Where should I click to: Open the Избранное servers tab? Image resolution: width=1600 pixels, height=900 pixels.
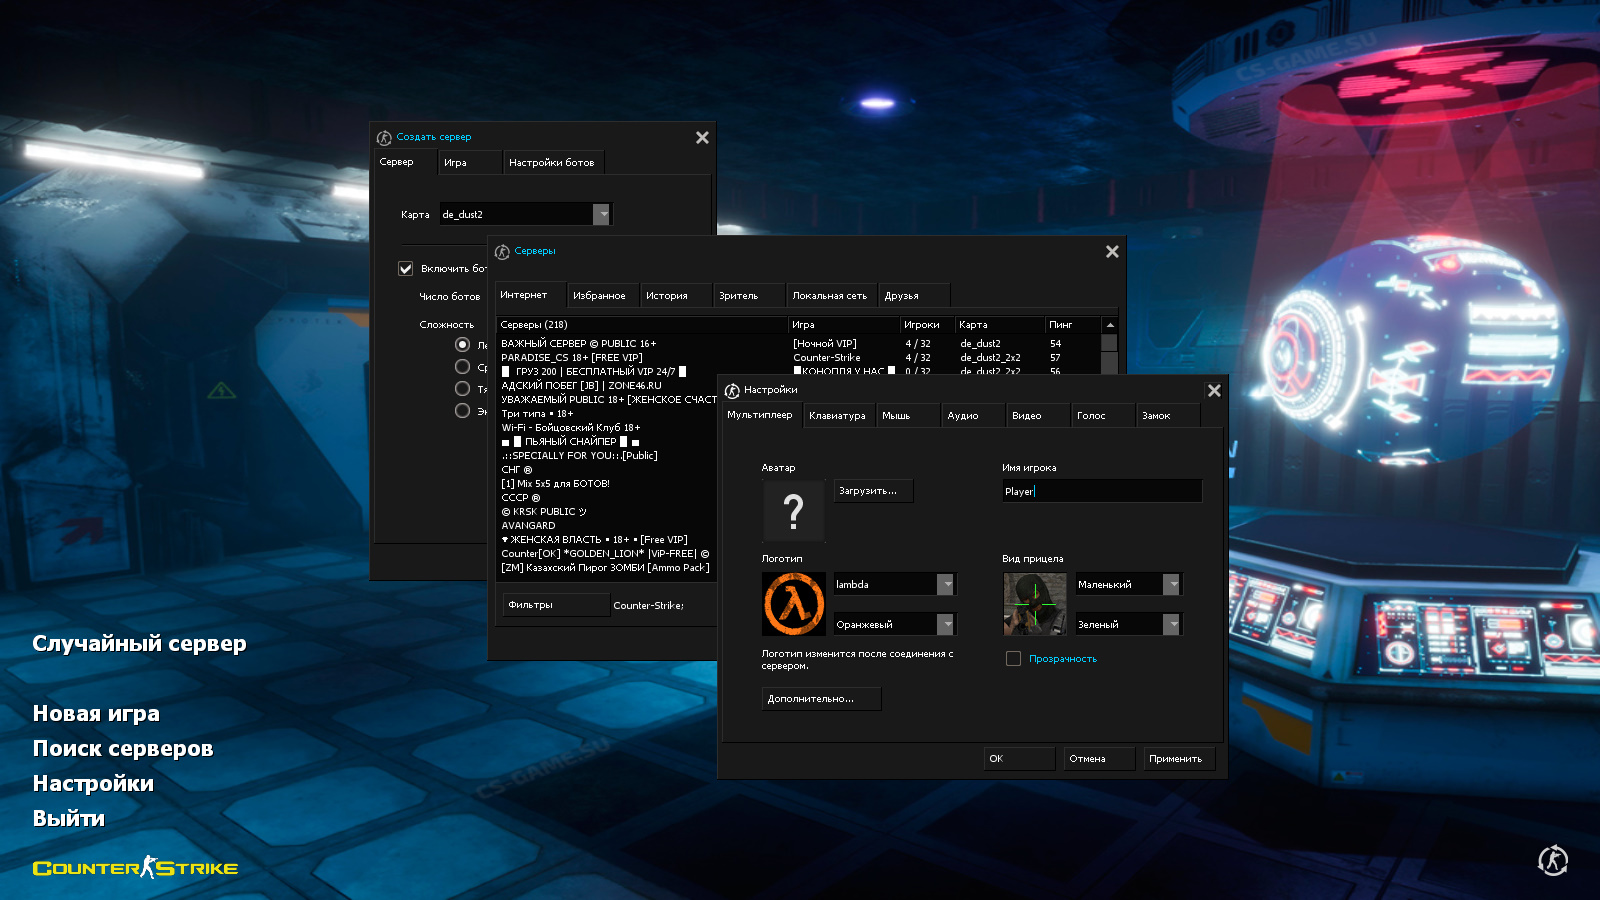click(599, 296)
